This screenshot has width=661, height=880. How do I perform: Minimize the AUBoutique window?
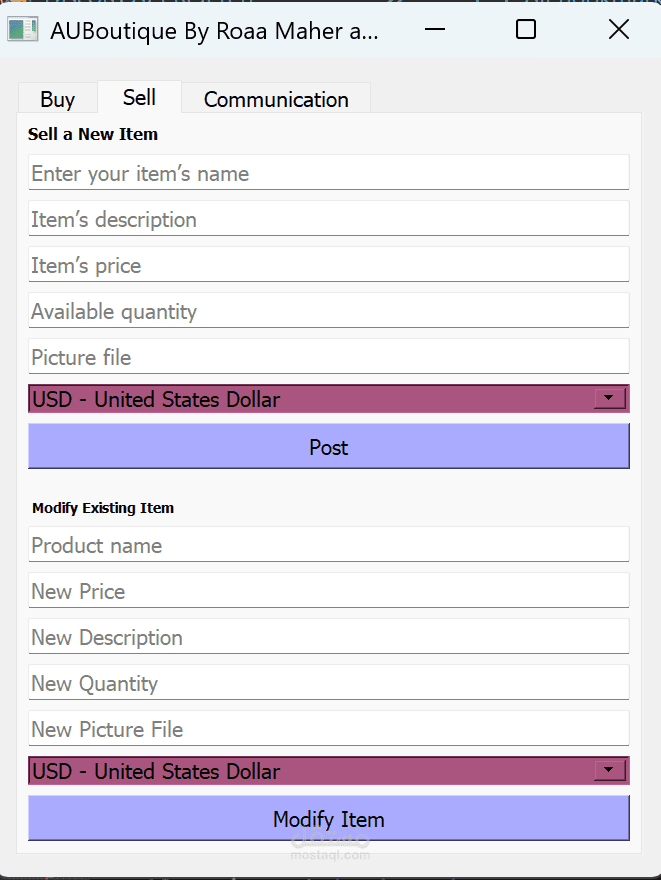435,30
